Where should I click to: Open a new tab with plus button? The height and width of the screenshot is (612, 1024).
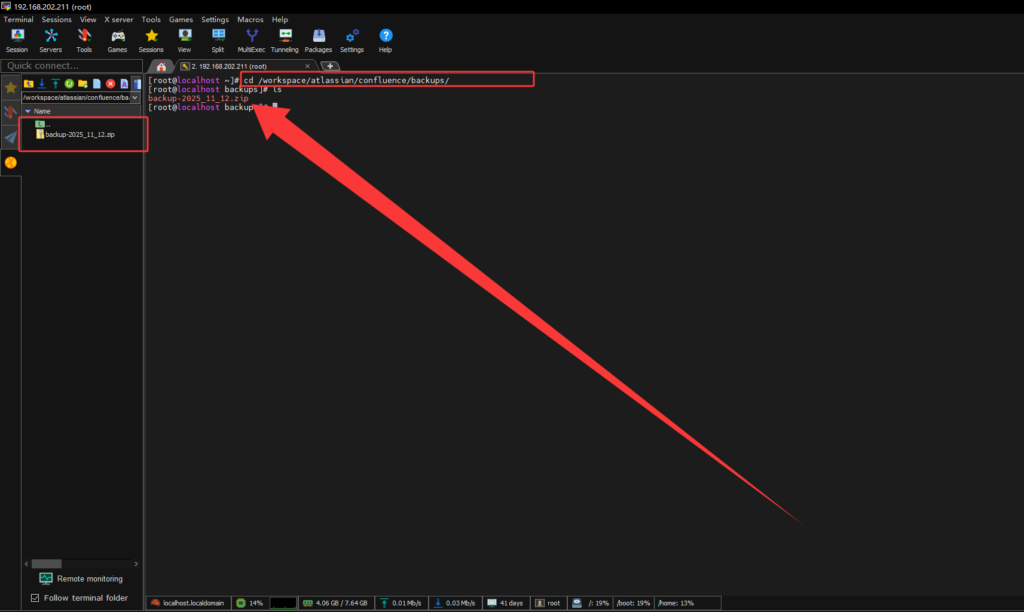329,66
